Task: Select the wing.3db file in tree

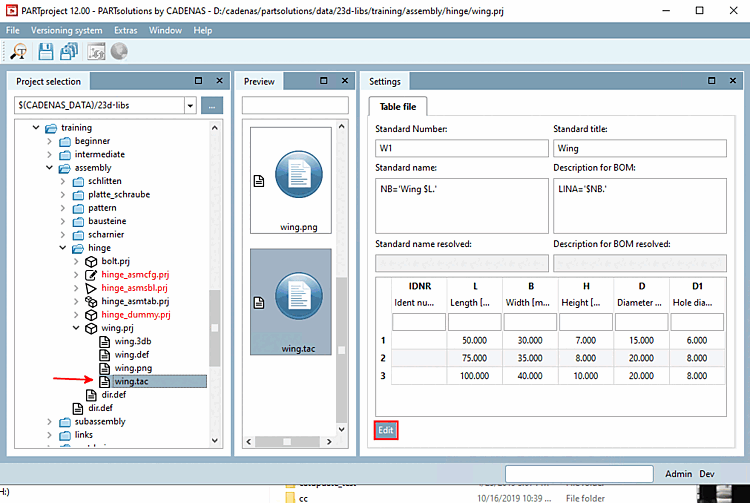Action: [x=133, y=341]
